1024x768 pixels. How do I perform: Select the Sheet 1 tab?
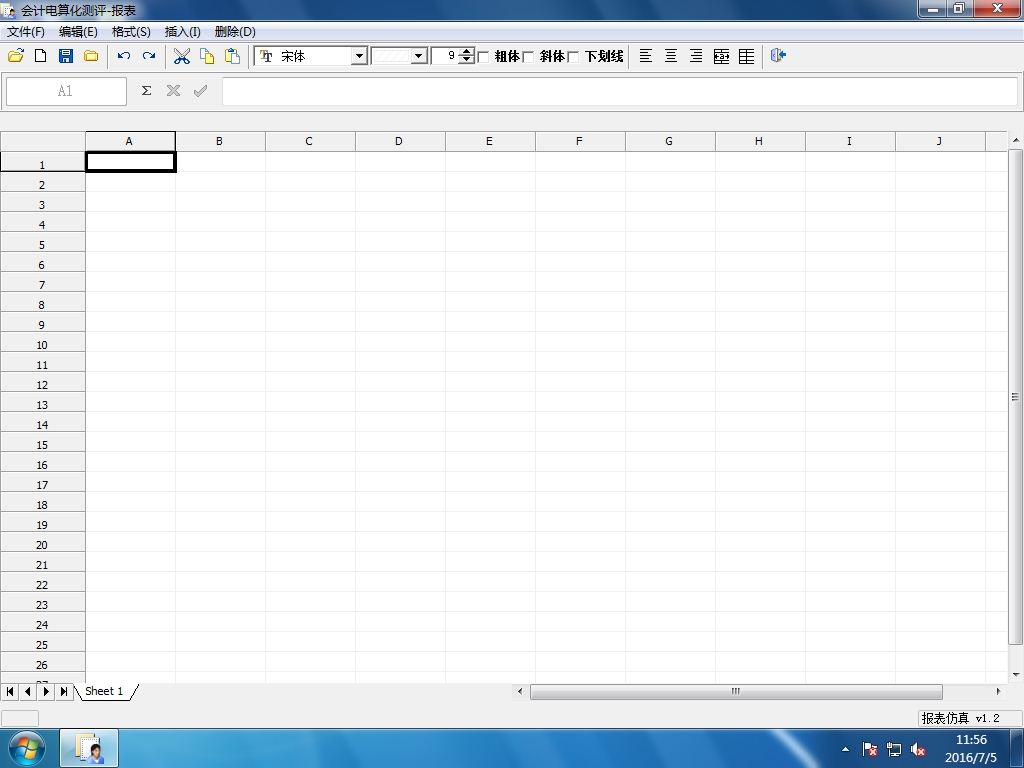[104, 691]
